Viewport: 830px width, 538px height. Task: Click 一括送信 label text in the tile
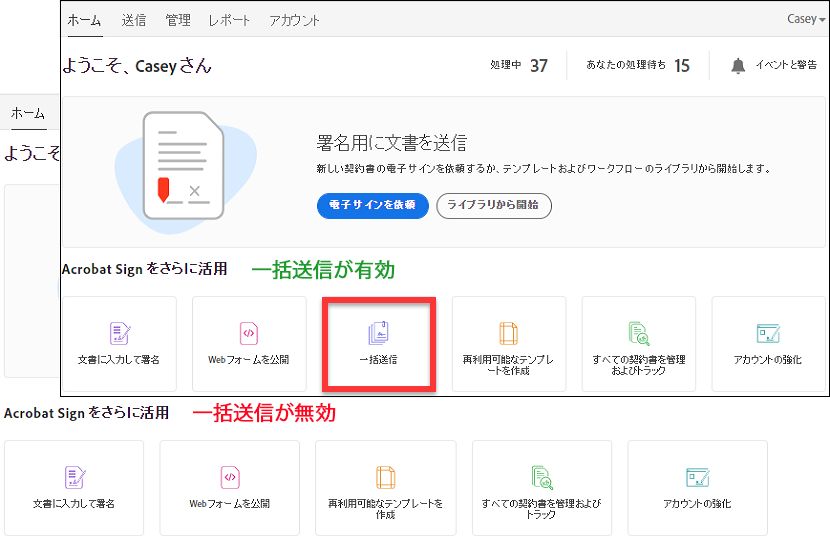pyautogui.click(x=378, y=360)
